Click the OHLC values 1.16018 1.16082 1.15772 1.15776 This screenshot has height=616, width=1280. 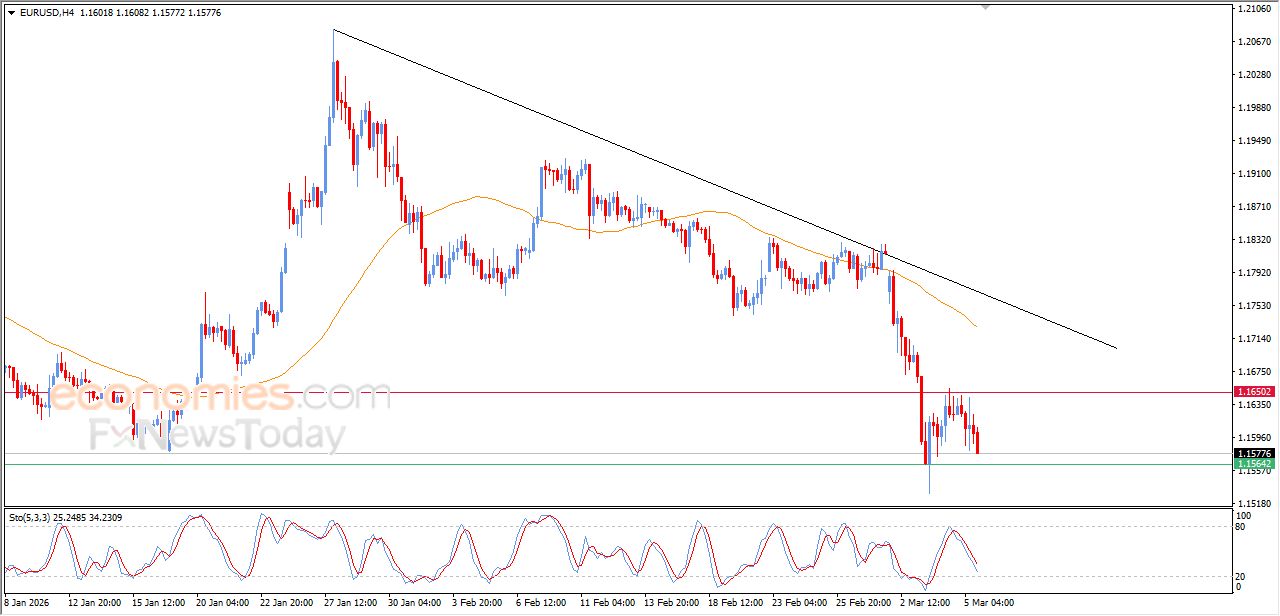point(150,13)
